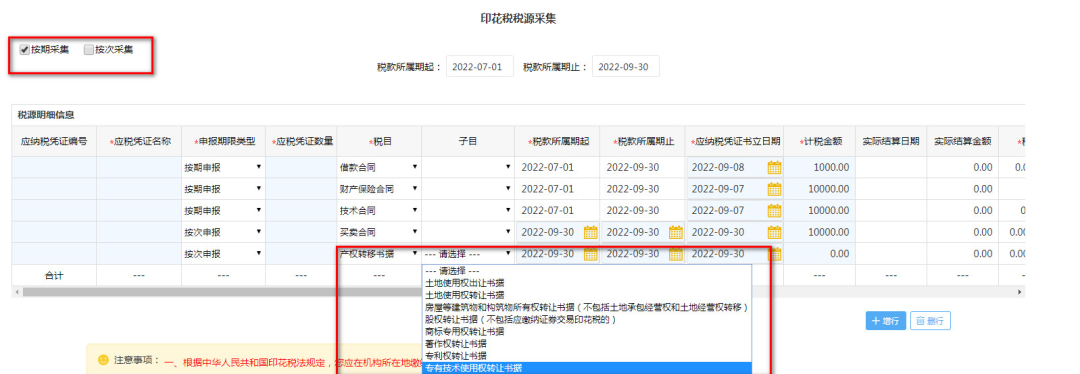
Task: Click 实际结算金额 cell in 财产保险合同 row
Action: click(x=962, y=189)
